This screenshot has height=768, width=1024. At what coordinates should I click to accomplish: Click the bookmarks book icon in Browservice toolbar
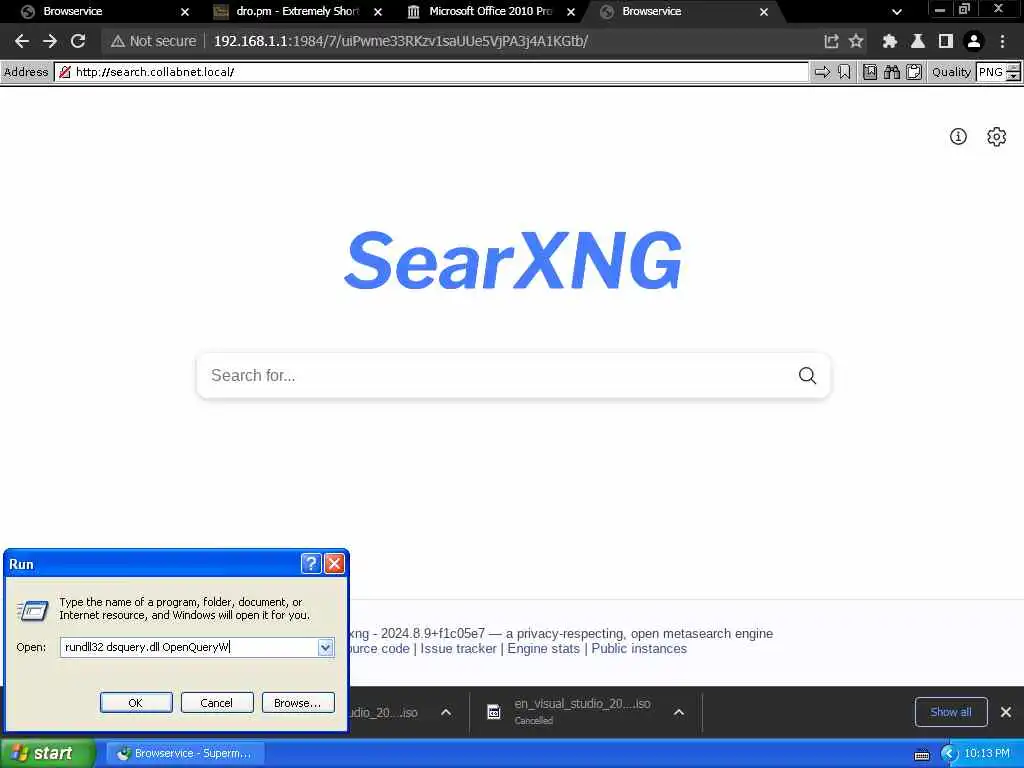[870, 72]
